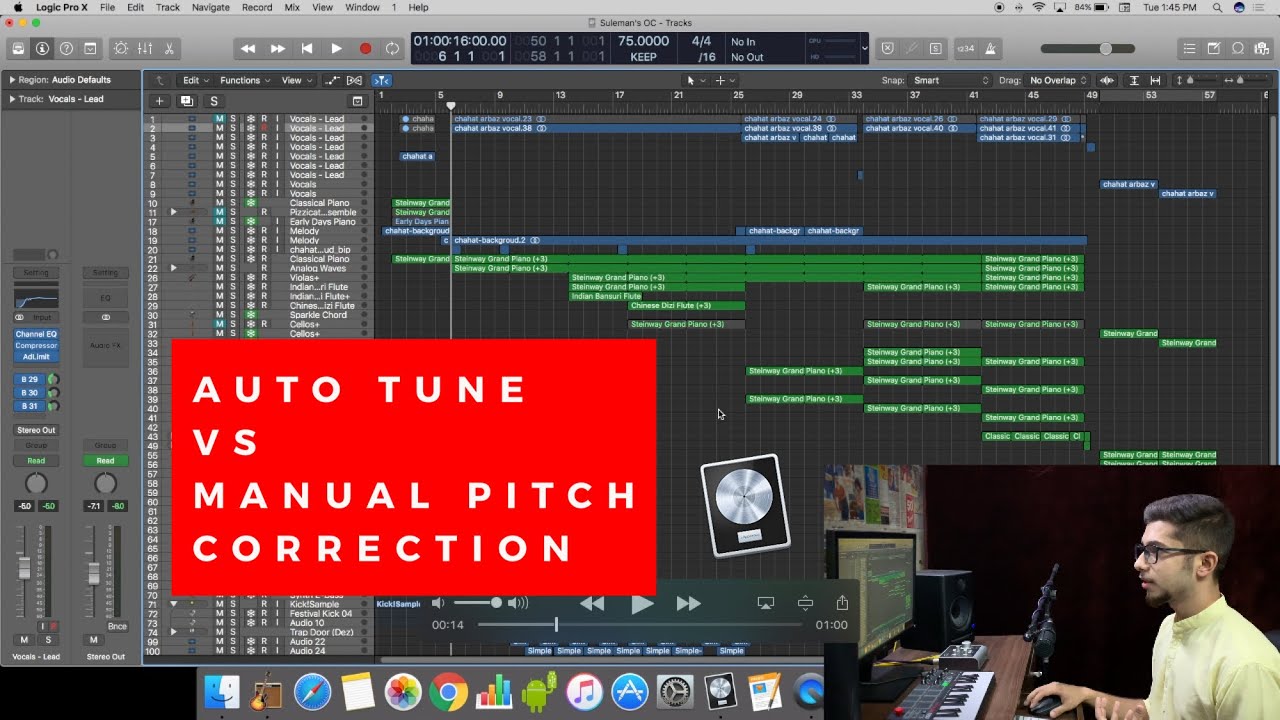Toggle the Inspector info button

click(42, 48)
